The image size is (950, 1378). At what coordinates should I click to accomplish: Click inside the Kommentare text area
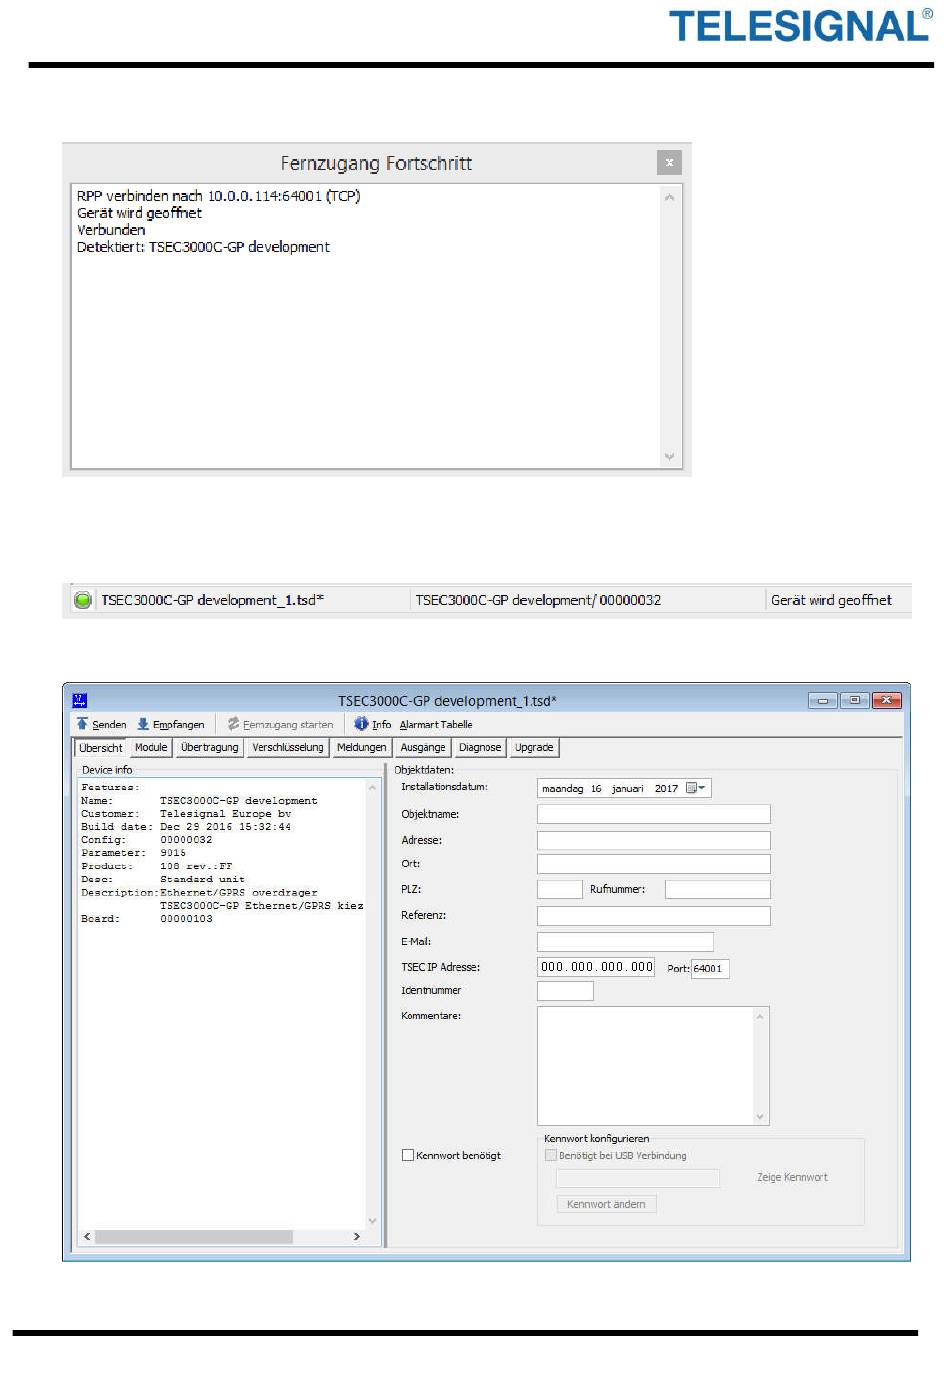coord(646,1066)
